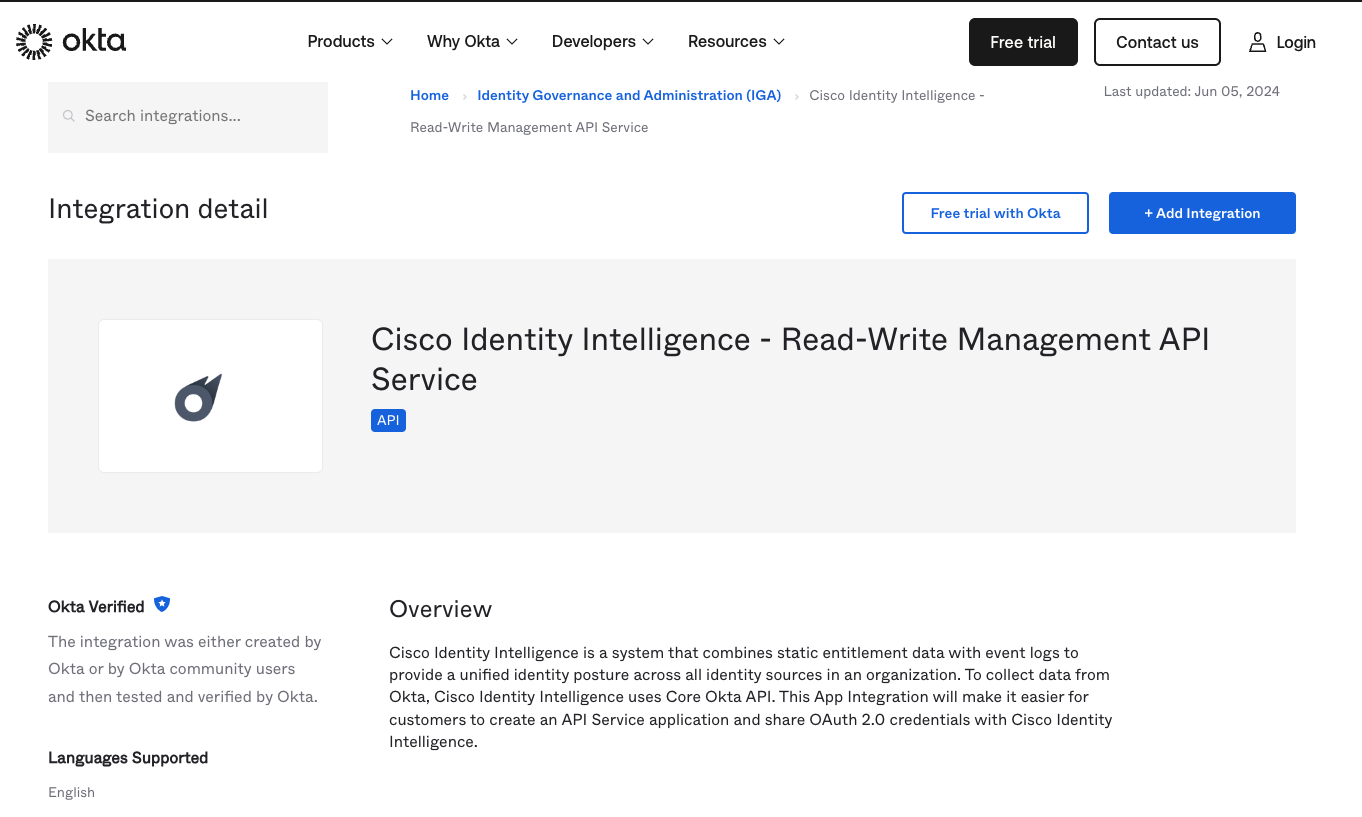Screen dimensions: 1362x817
Task: Click the Login text link
Action: pos(1296,42)
